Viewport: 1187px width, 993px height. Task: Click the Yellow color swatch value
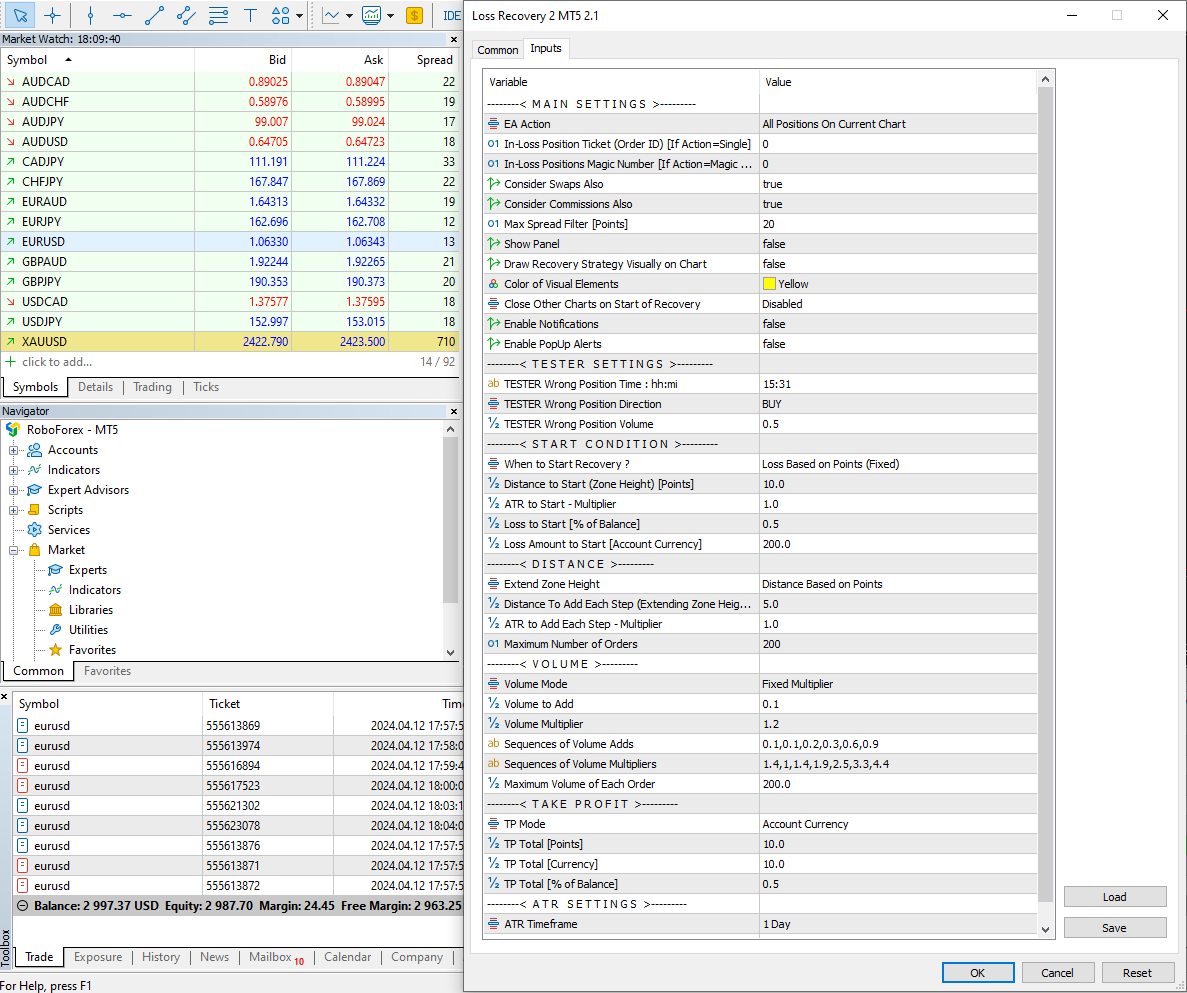tap(770, 284)
